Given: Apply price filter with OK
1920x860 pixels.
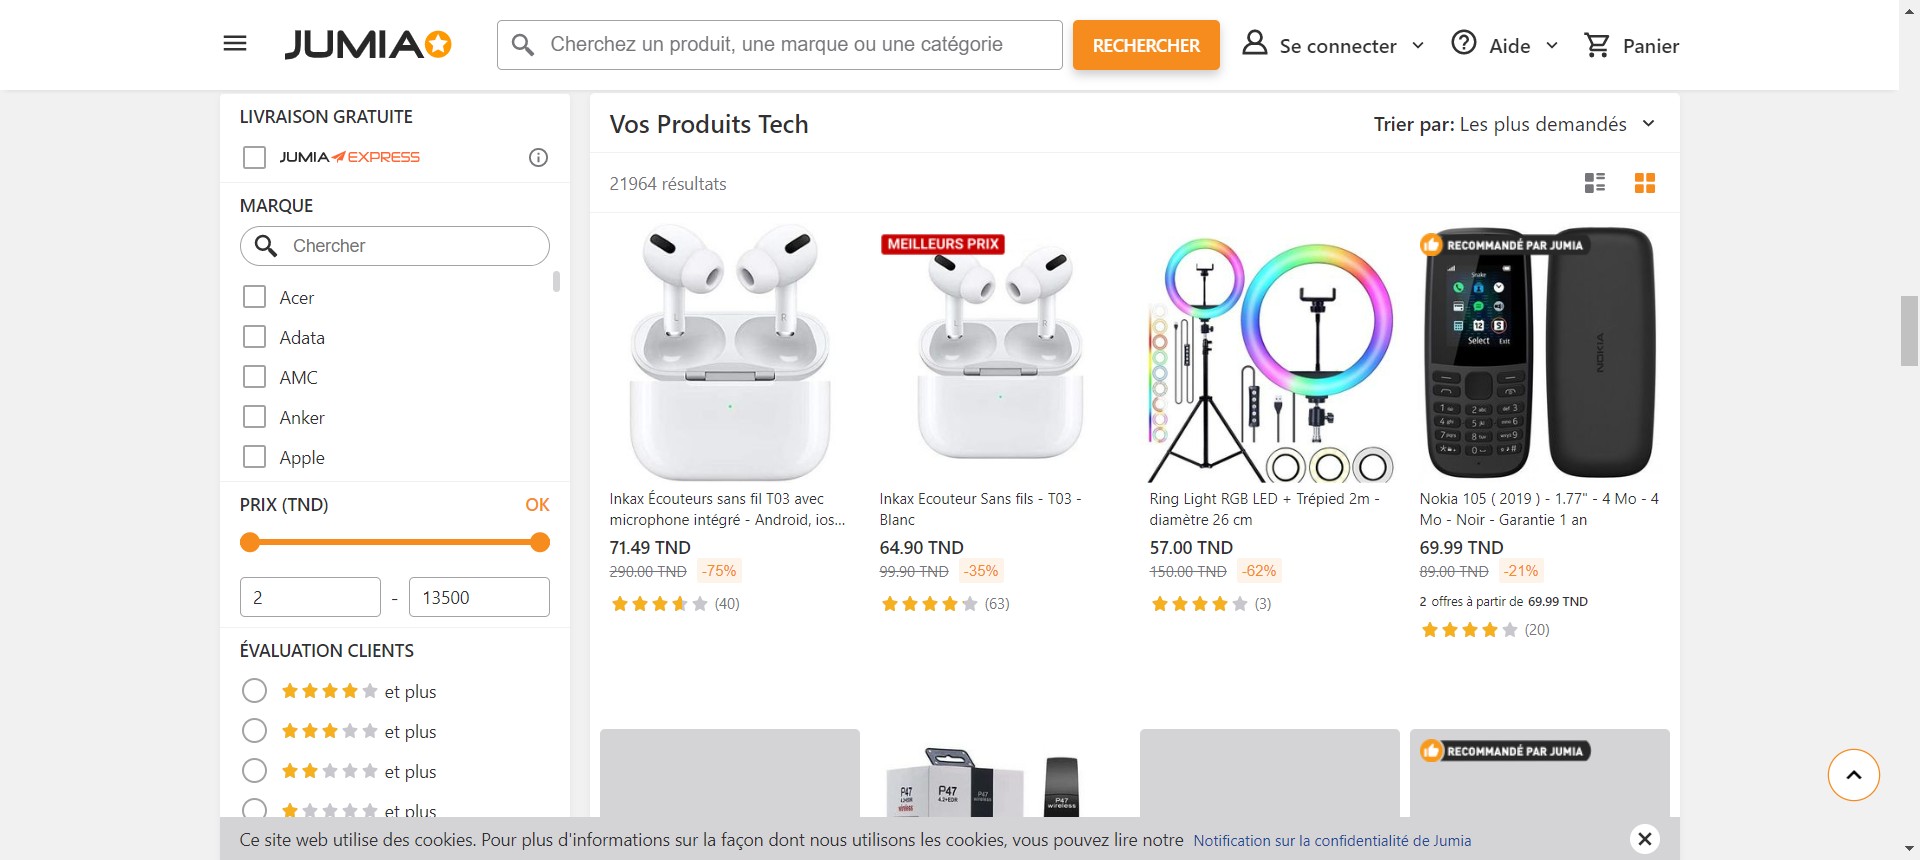Looking at the screenshot, I should [537, 505].
